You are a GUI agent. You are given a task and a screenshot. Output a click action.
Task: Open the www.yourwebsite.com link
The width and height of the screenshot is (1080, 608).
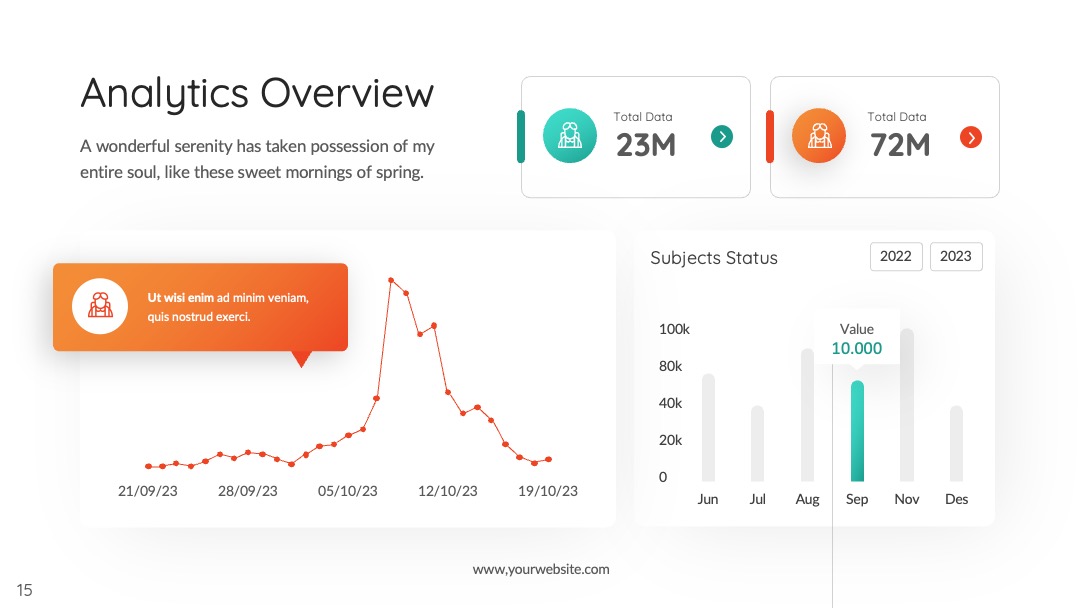541,569
